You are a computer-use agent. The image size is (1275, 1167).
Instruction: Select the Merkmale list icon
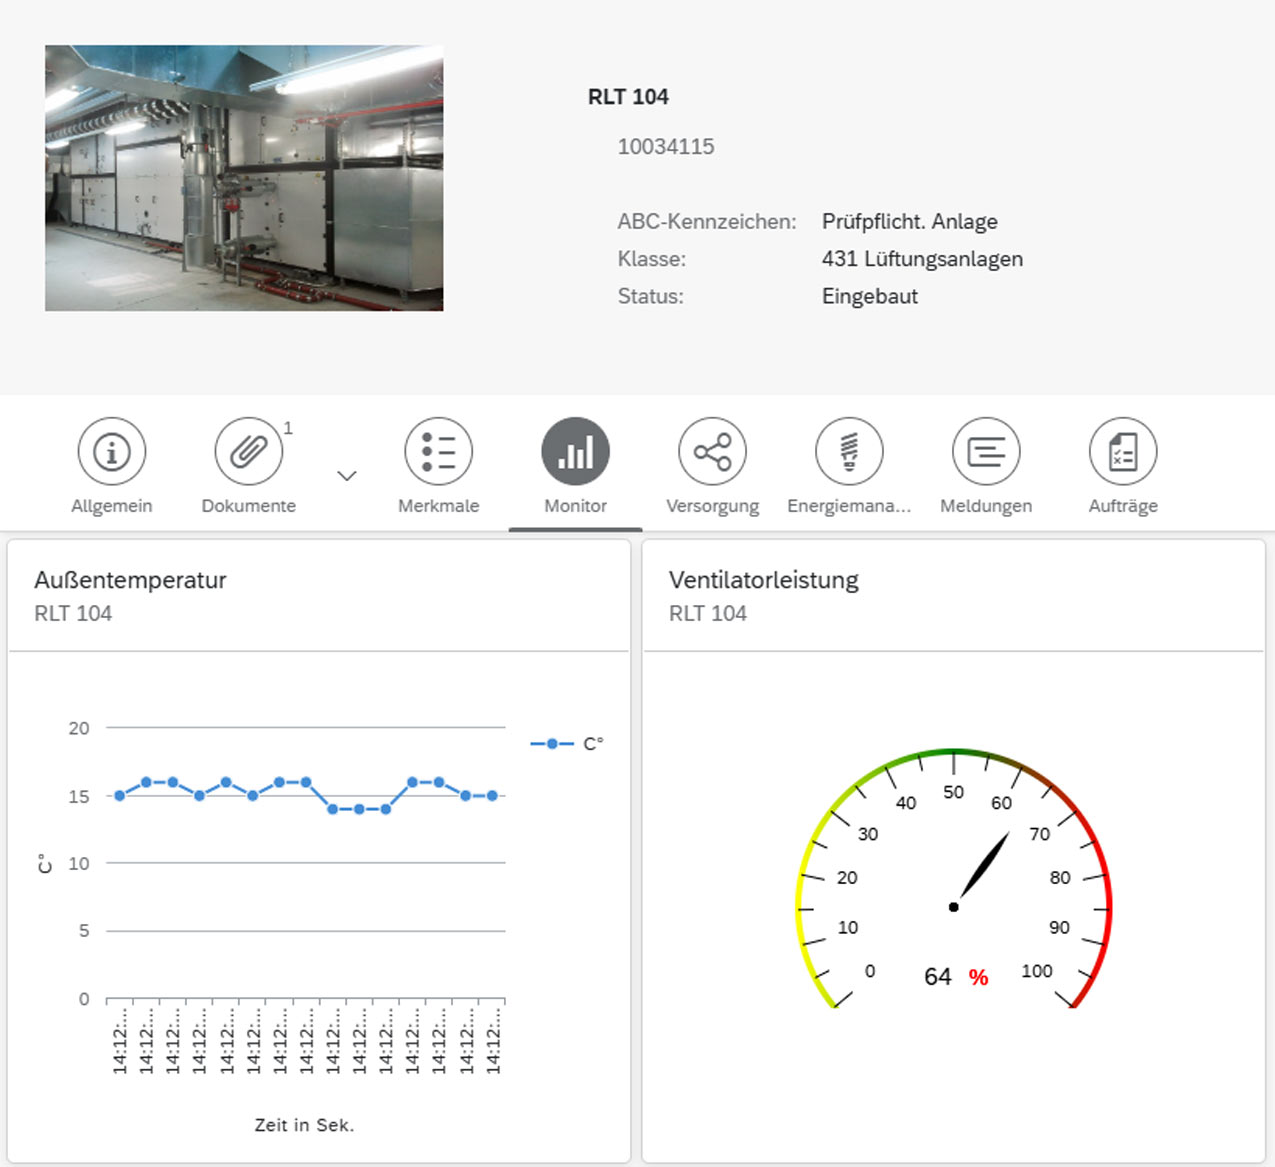point(438,452)
